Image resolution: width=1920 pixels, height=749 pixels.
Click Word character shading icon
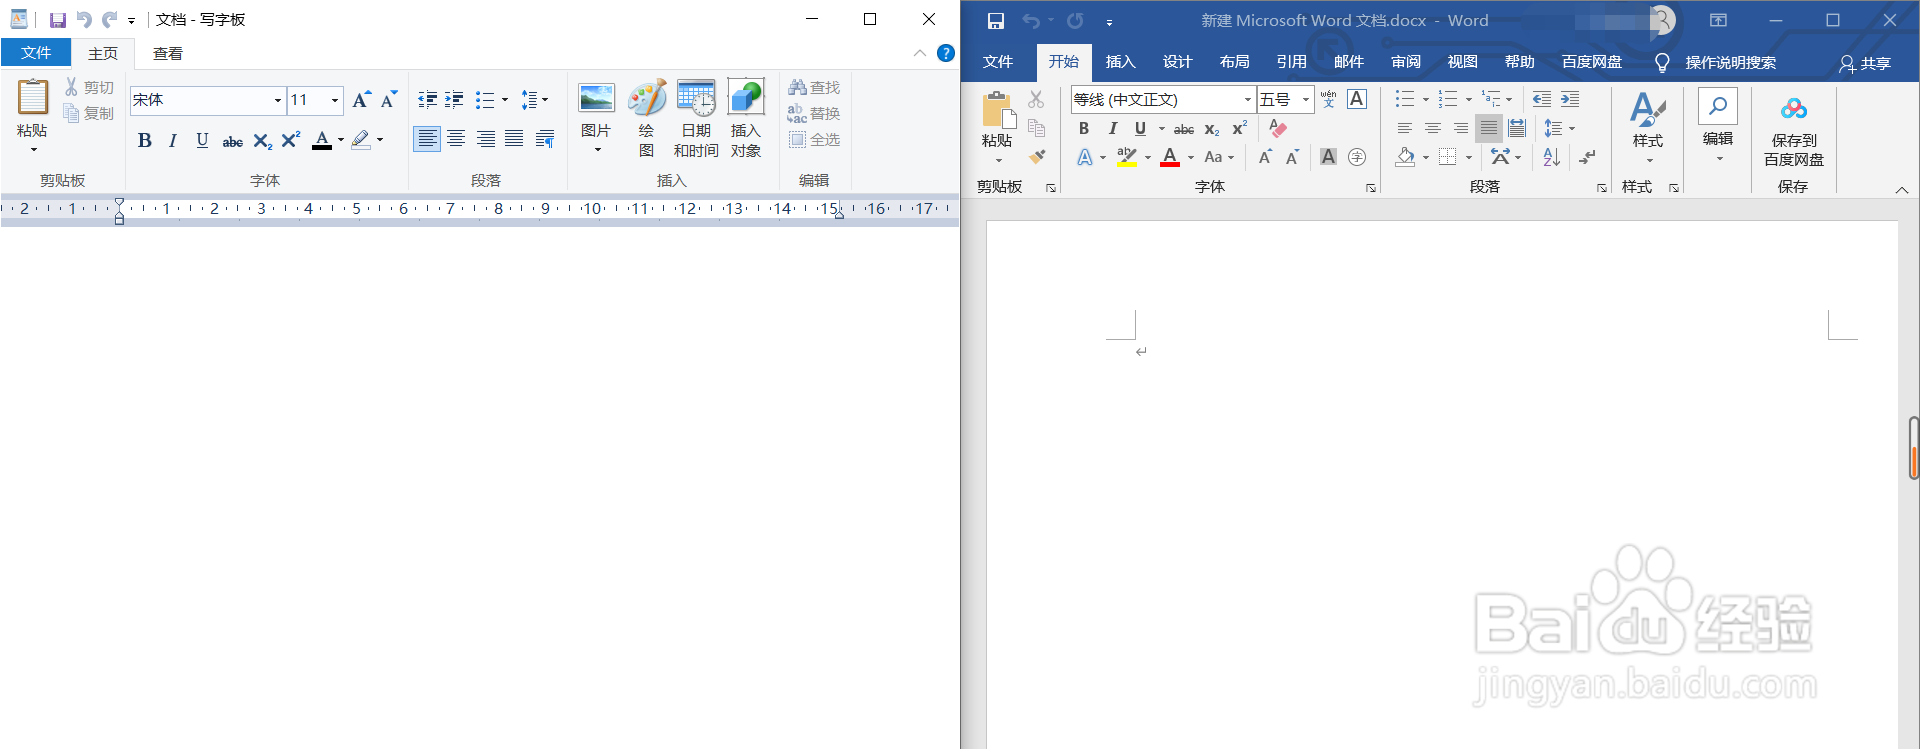(1328, 157)
